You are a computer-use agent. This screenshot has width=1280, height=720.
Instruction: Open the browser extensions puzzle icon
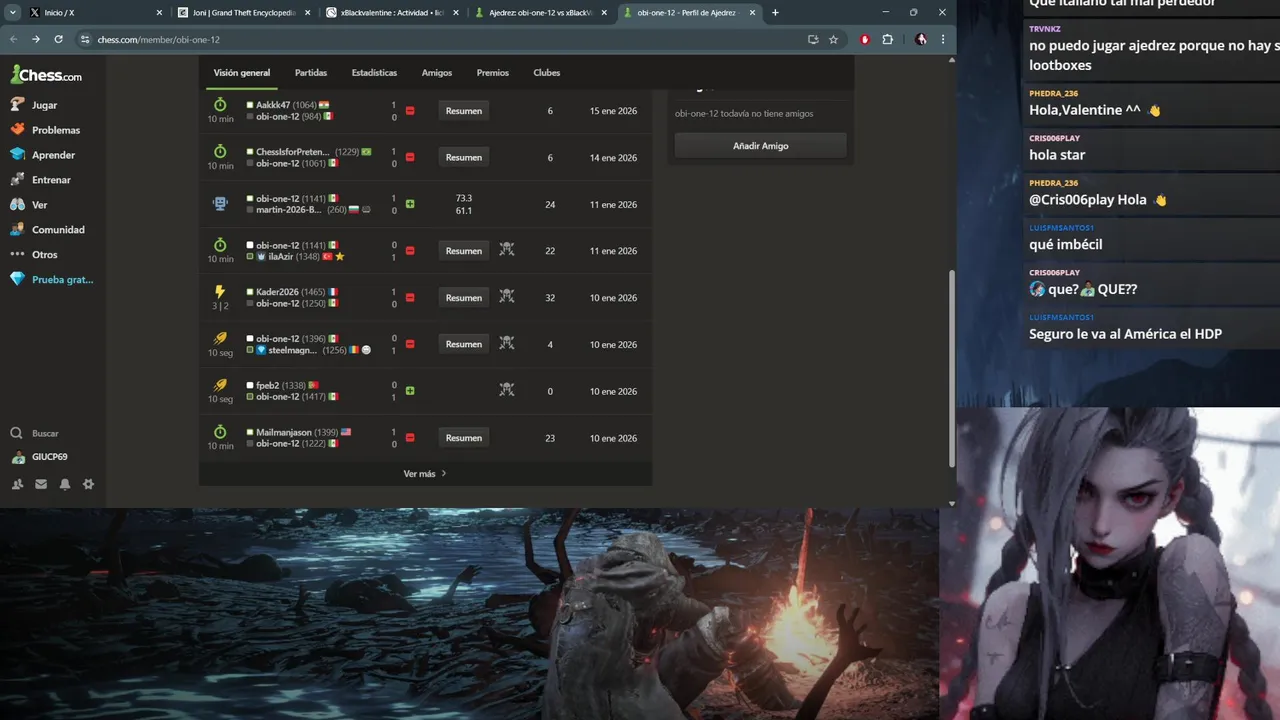click(x=887, y=39)
